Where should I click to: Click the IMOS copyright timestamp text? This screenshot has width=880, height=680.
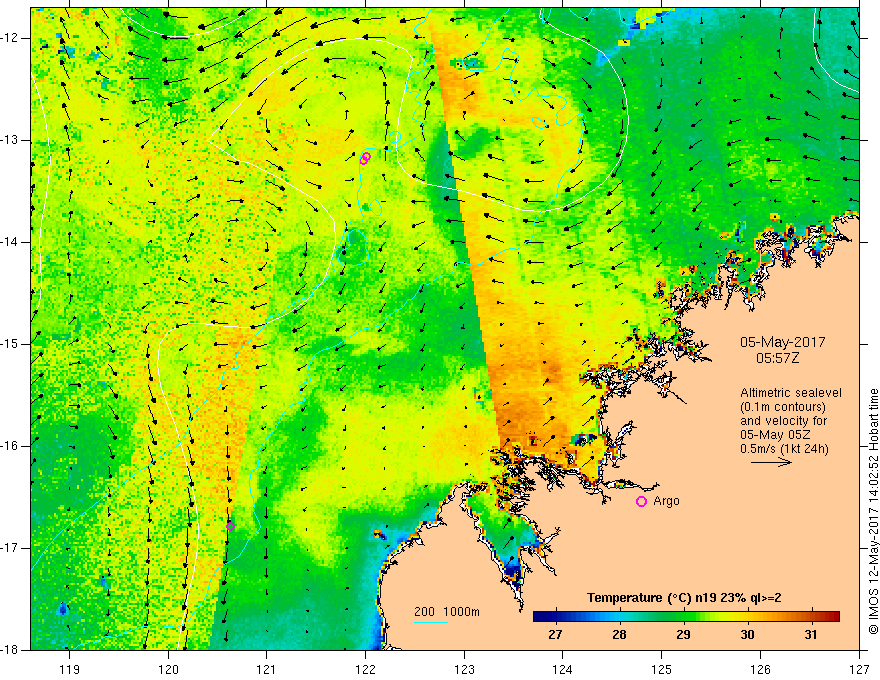click(873, 511)
